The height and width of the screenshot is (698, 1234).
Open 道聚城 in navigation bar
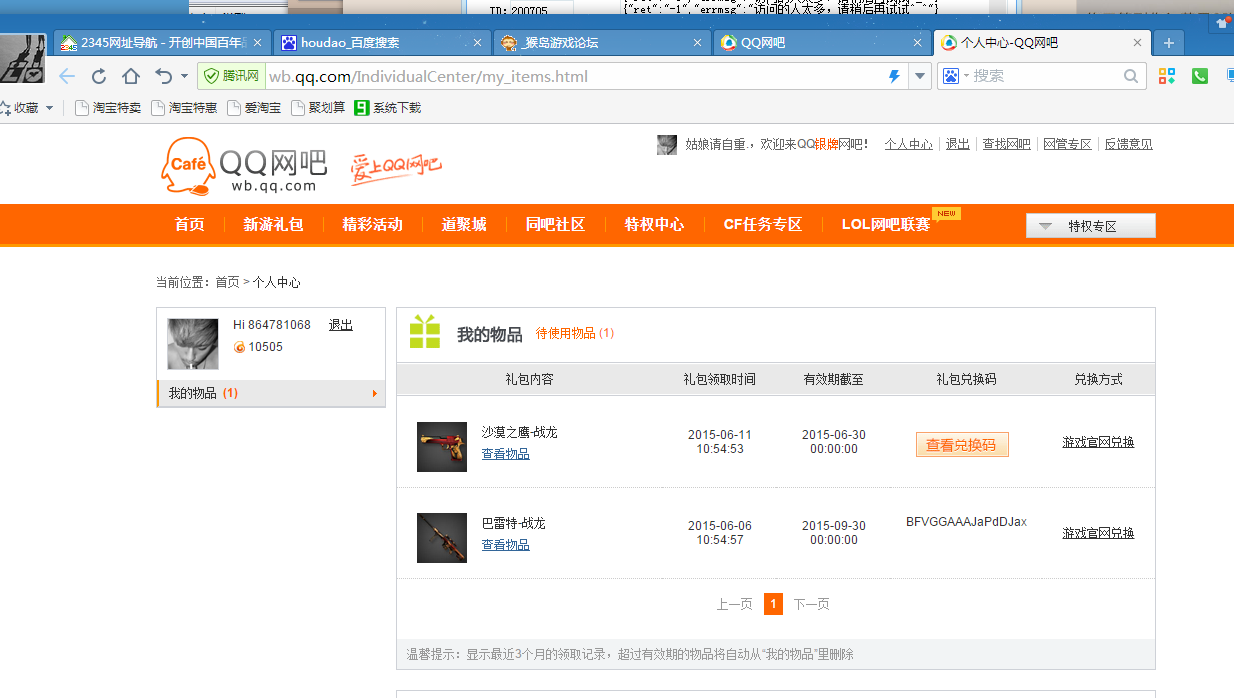click(x=464, y=225)
